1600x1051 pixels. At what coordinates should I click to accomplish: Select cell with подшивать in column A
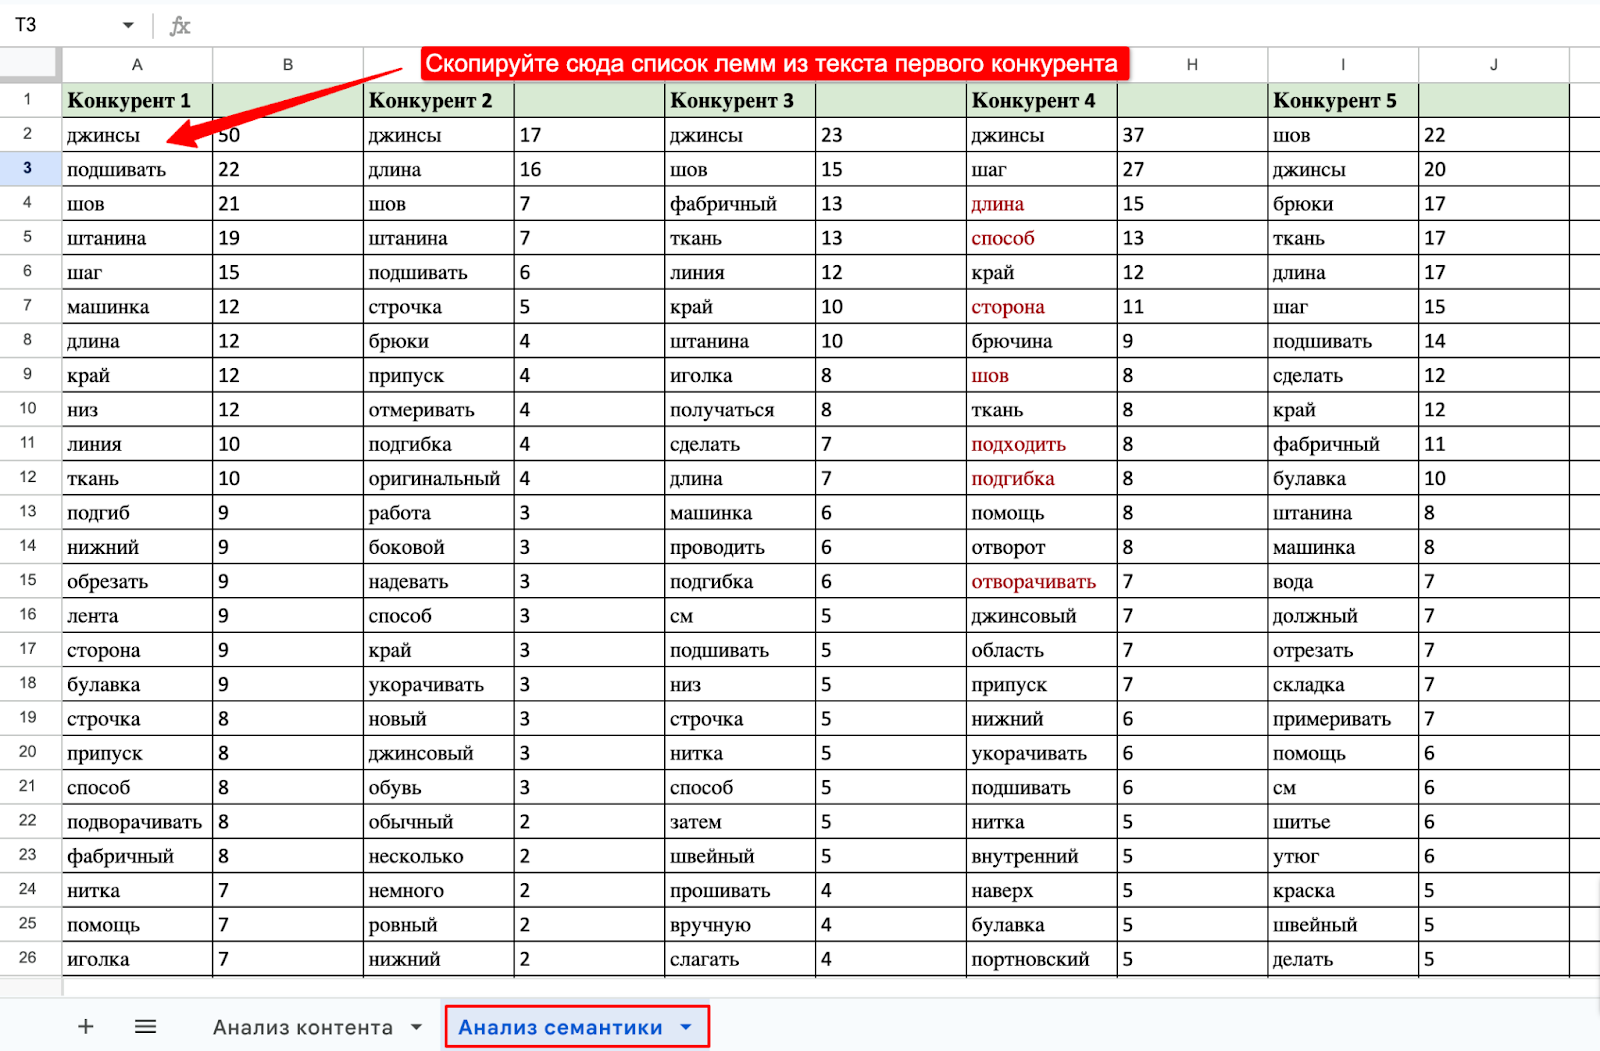pos(137,169)
